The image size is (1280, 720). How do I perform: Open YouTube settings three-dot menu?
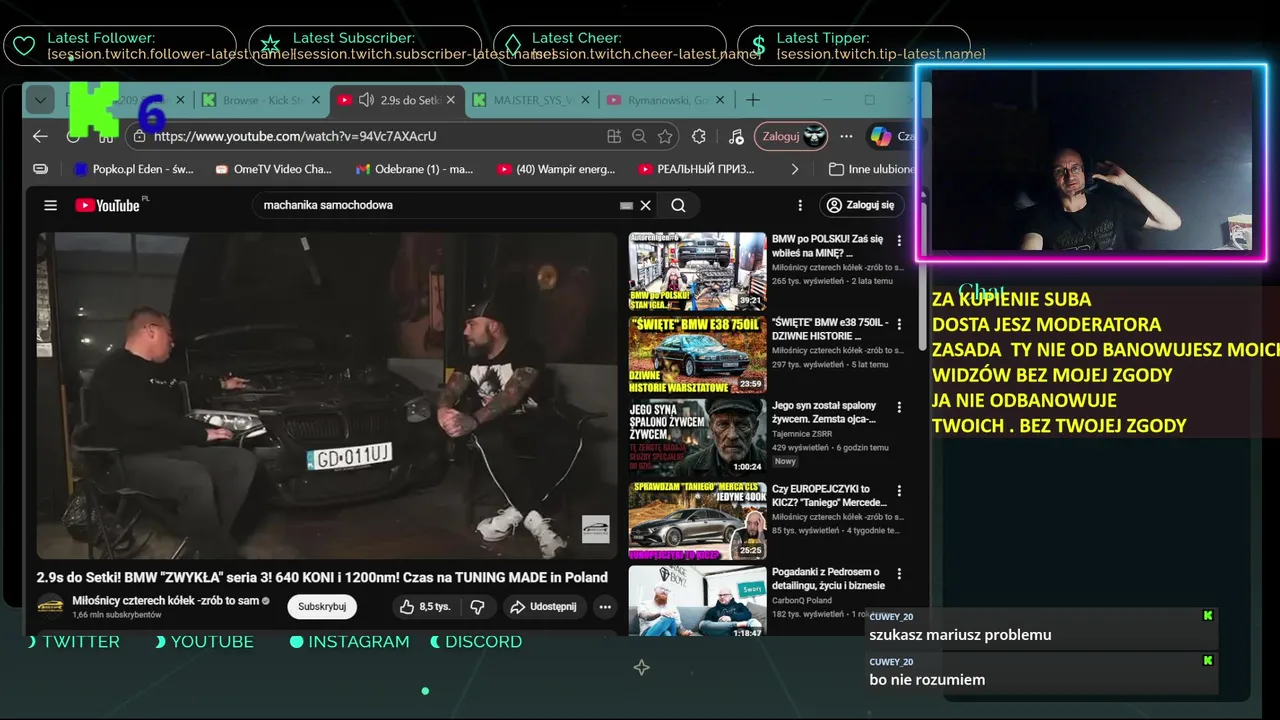[800, 205]
